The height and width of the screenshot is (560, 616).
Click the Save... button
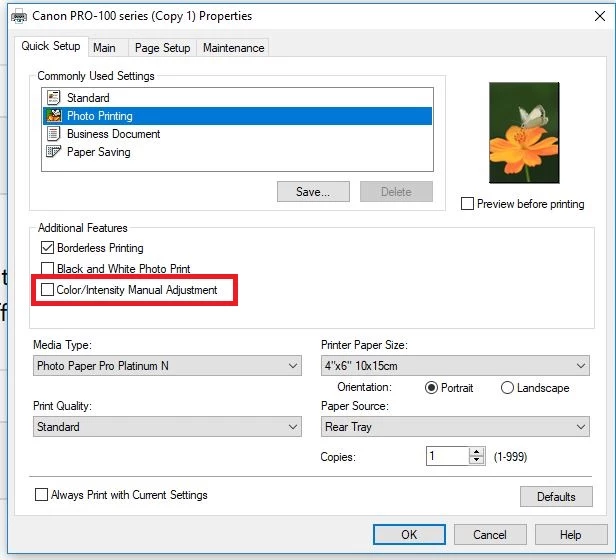coord(313,192)
